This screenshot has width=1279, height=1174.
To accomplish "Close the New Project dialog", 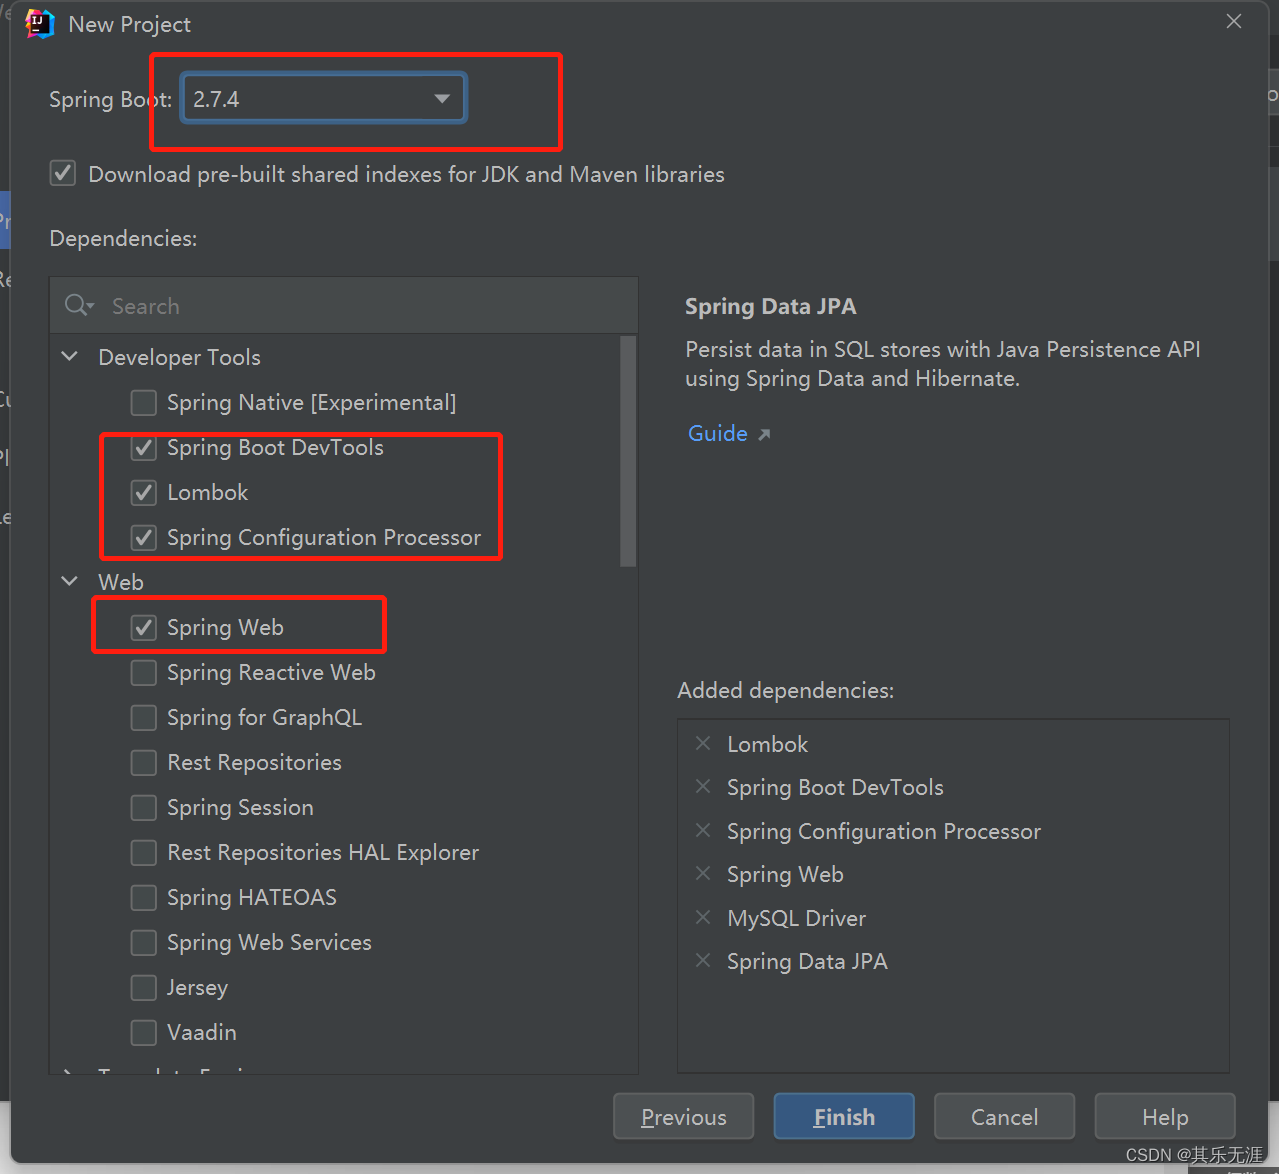I will [x=1234, y=21].
